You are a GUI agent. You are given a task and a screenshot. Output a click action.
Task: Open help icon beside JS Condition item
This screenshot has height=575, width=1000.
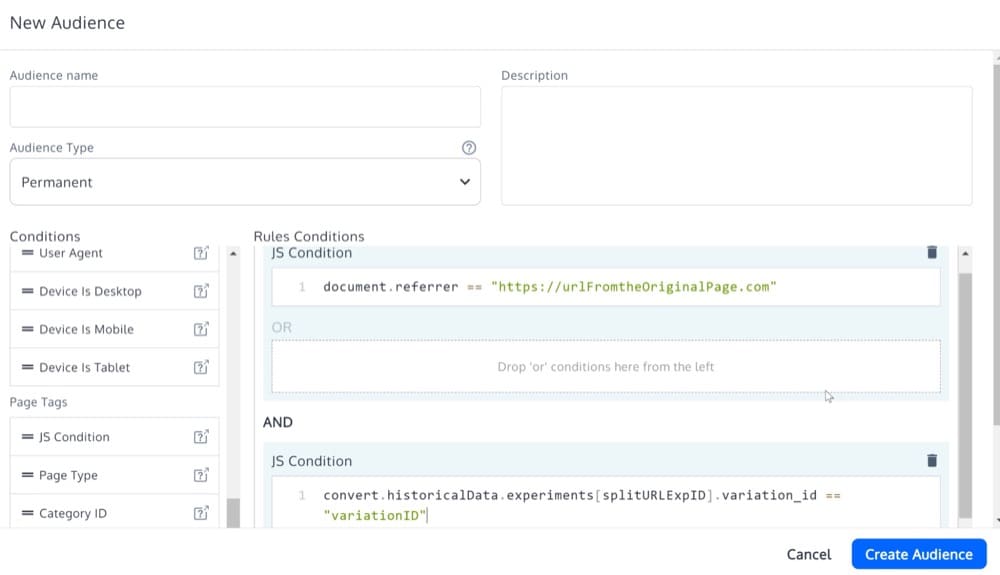point(201,437)
